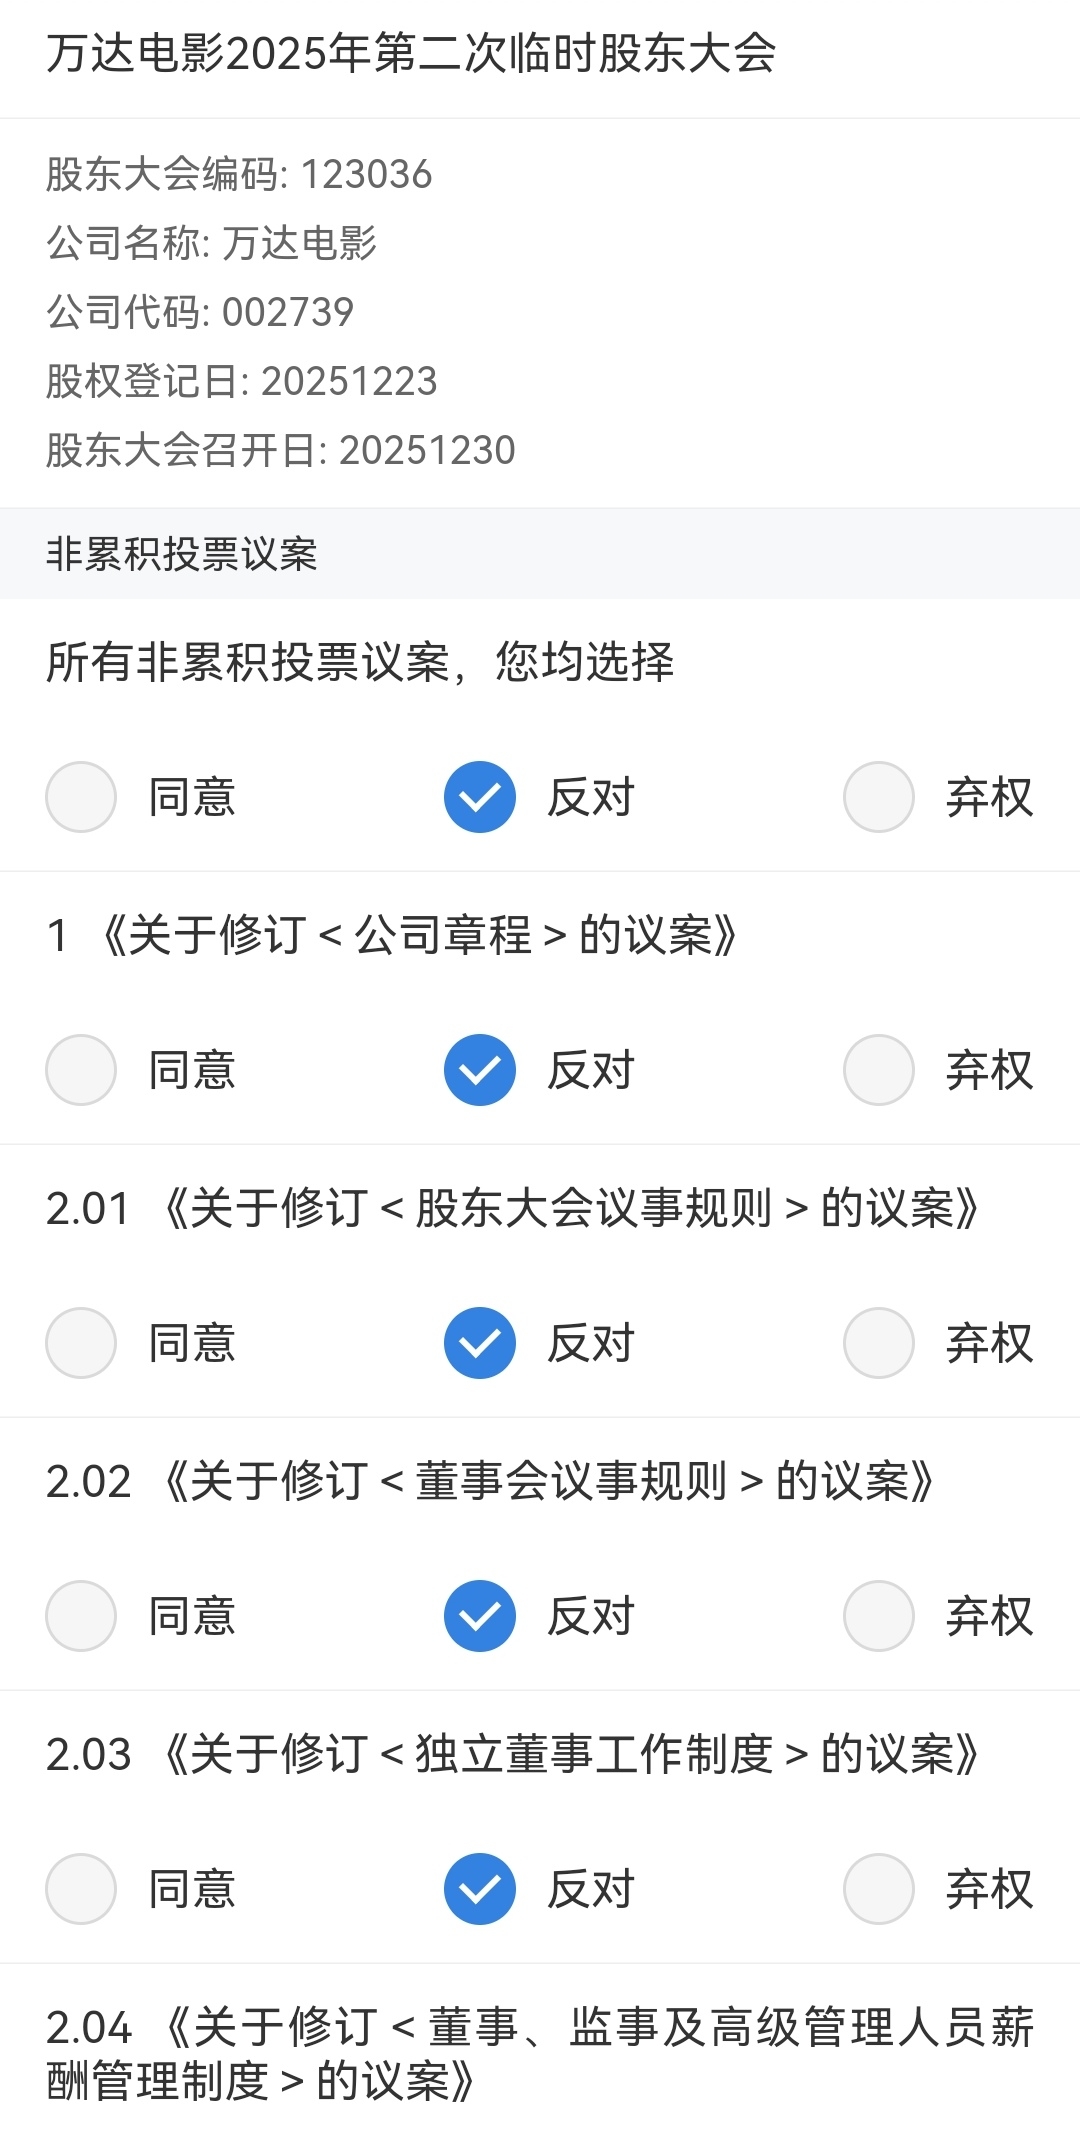The width and height of the screenshot is (1080, 2147).
Task: Pick 反对 for proposal 2.02 董事会议事规则
Action: 480,1616
